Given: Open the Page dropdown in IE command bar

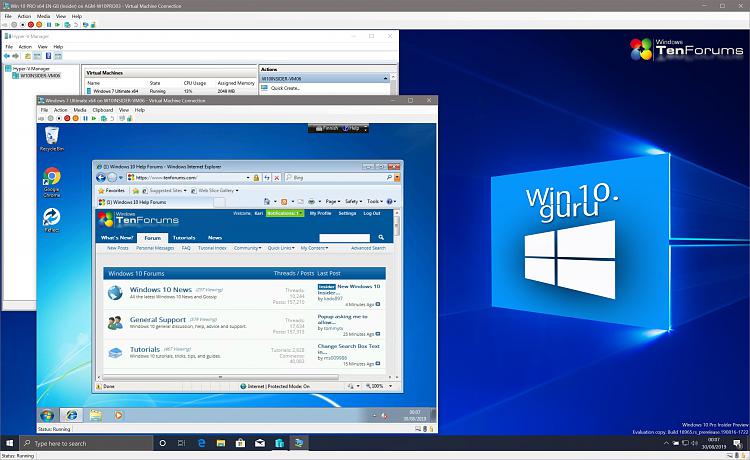Looking at the screenshot, I should (x=332, y=201).
